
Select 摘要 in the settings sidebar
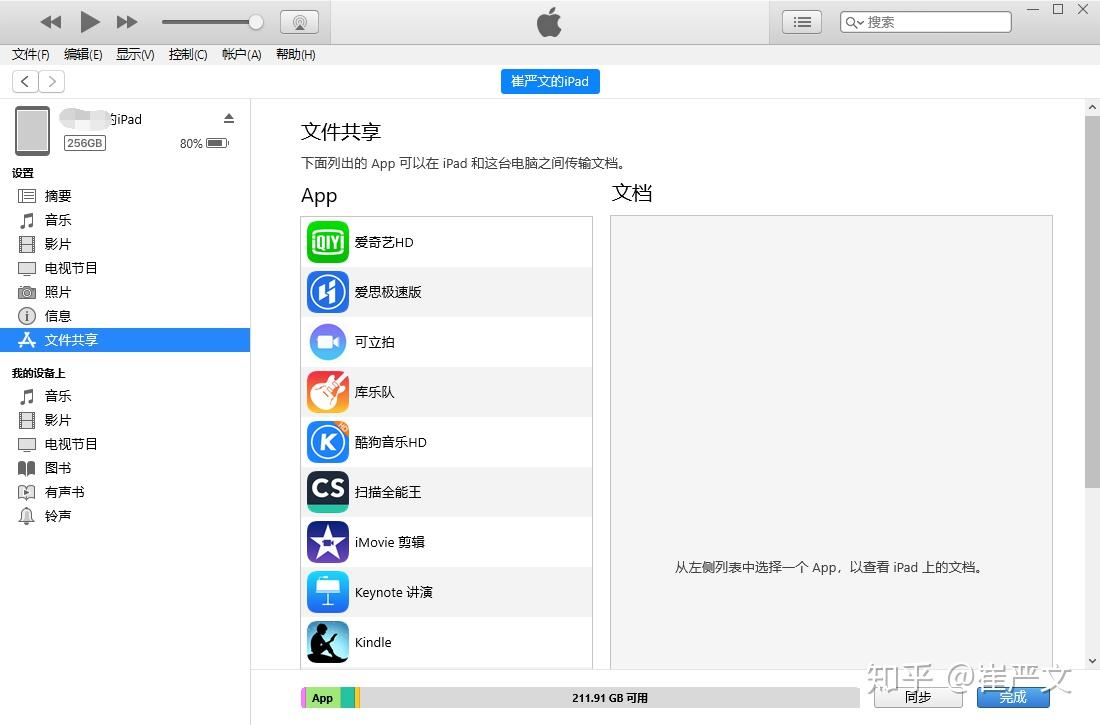(125, 196)
